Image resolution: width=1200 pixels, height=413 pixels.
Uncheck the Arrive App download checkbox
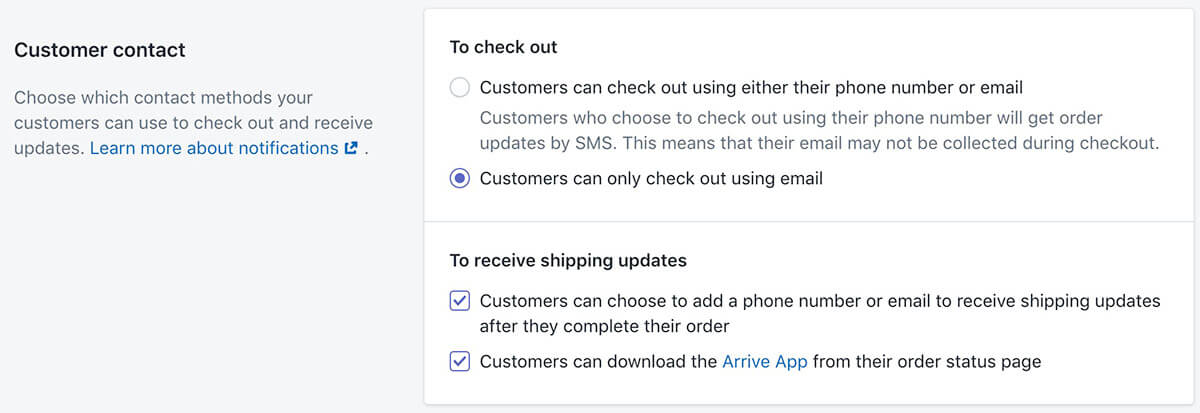(x=460, y=362)
